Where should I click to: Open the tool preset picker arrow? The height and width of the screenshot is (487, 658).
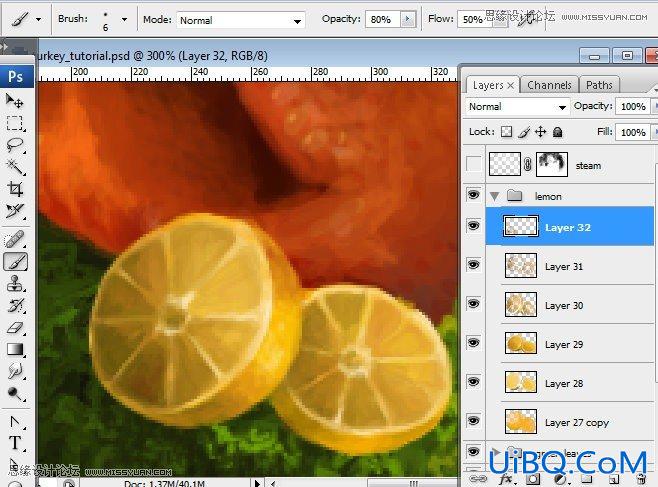pos(39,19)
